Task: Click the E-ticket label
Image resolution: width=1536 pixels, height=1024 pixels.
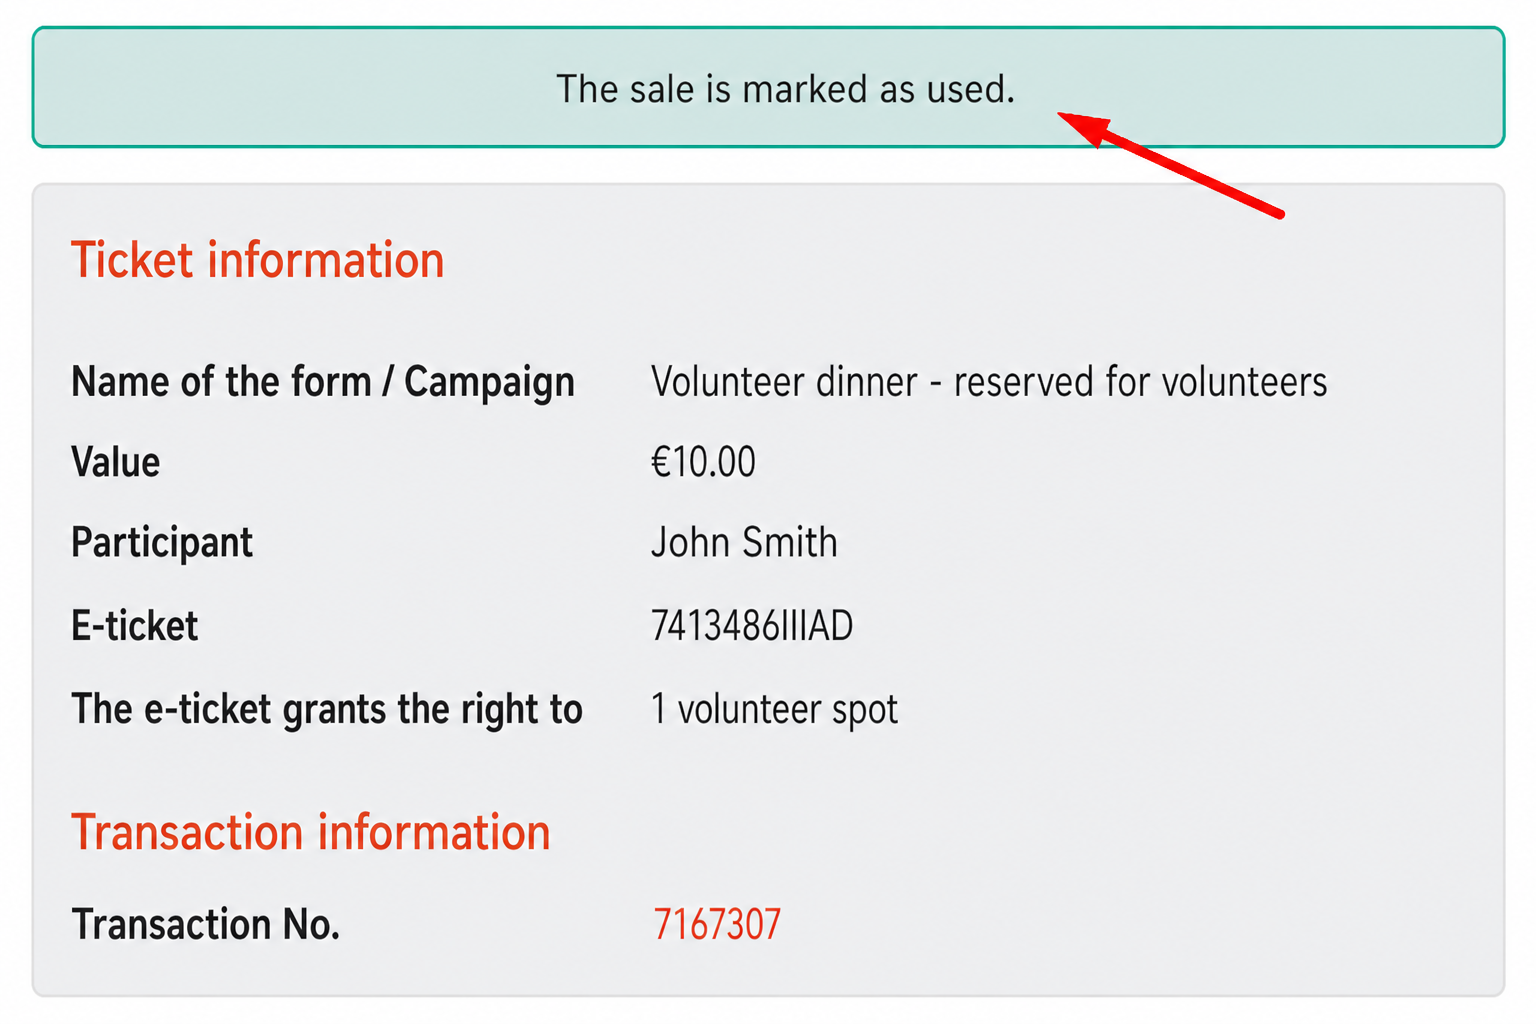Action: tap(134, 626)
